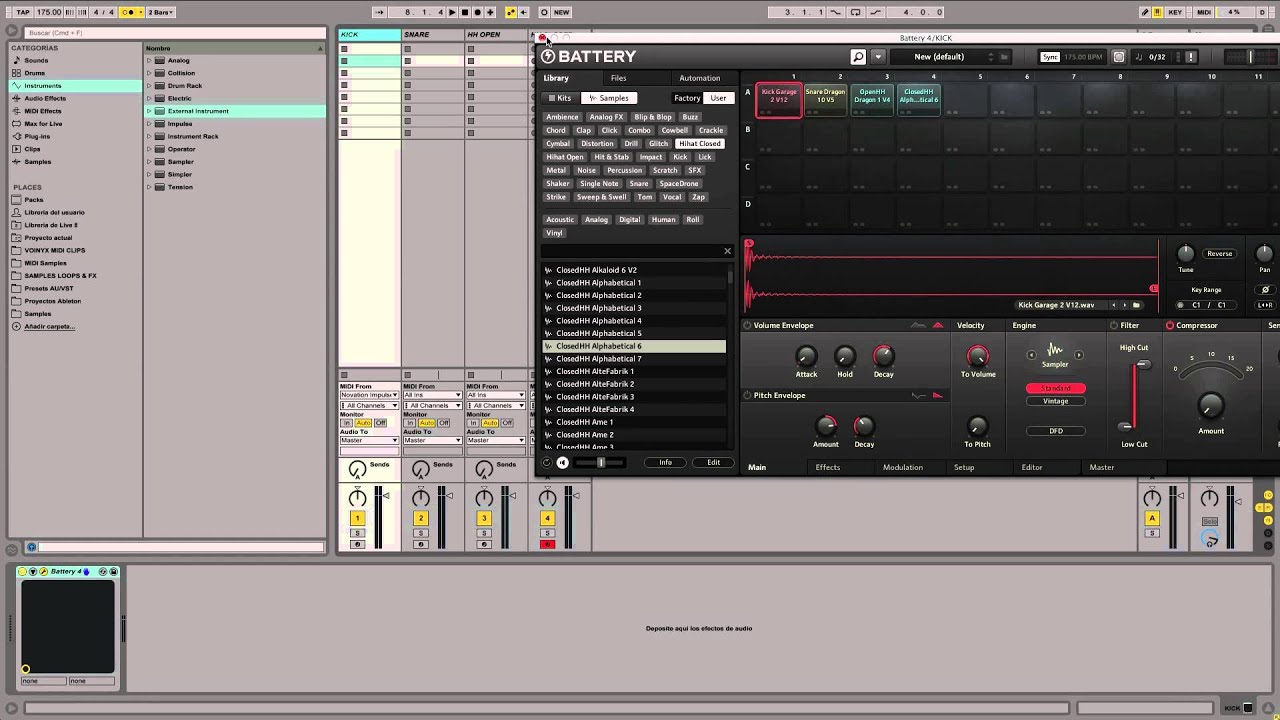Click the Battery panic exclamation icon
The height and width of the screenshot is (720, 1280).
click(x=1189, y=57)
